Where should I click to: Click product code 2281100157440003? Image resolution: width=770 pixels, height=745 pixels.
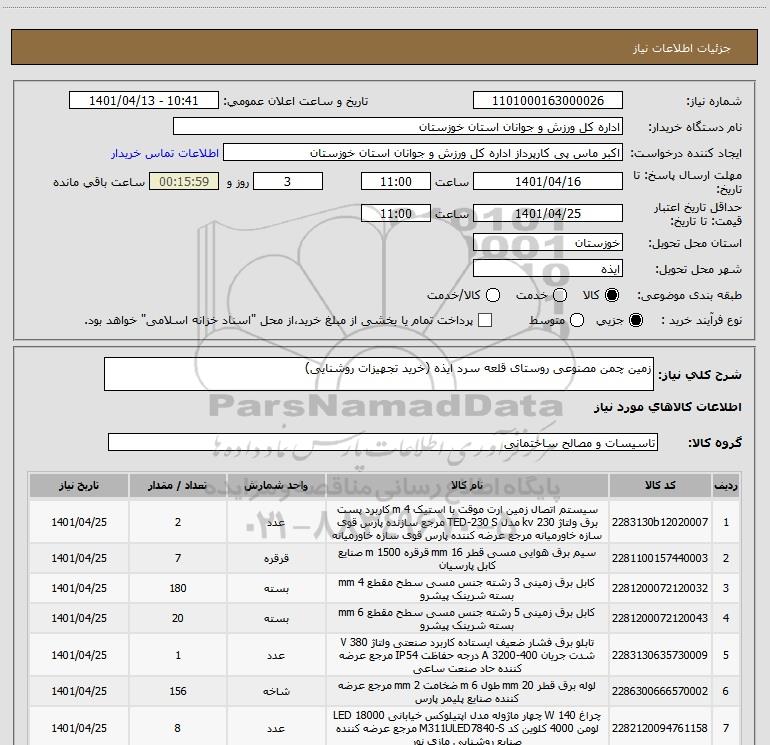click(660, 558)
